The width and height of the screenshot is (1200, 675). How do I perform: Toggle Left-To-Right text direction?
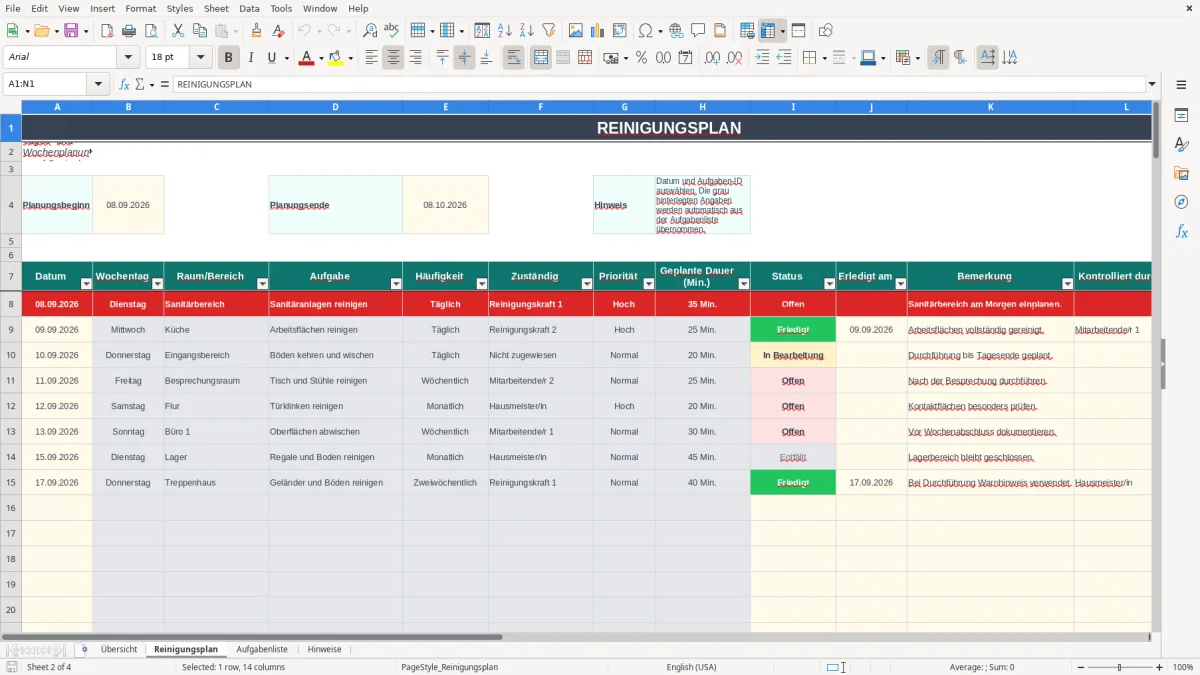coord(938,58)
